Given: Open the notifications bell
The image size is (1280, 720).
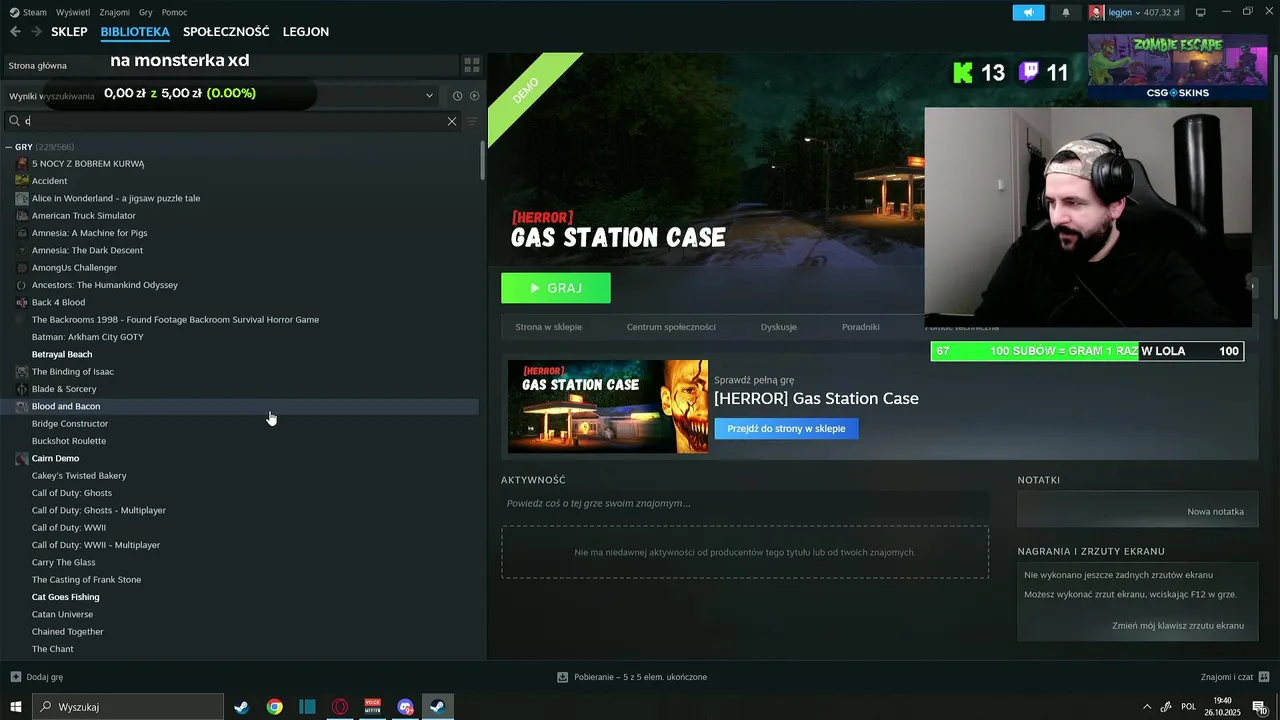Looking at the screenshot, I should coord(1065,12).
